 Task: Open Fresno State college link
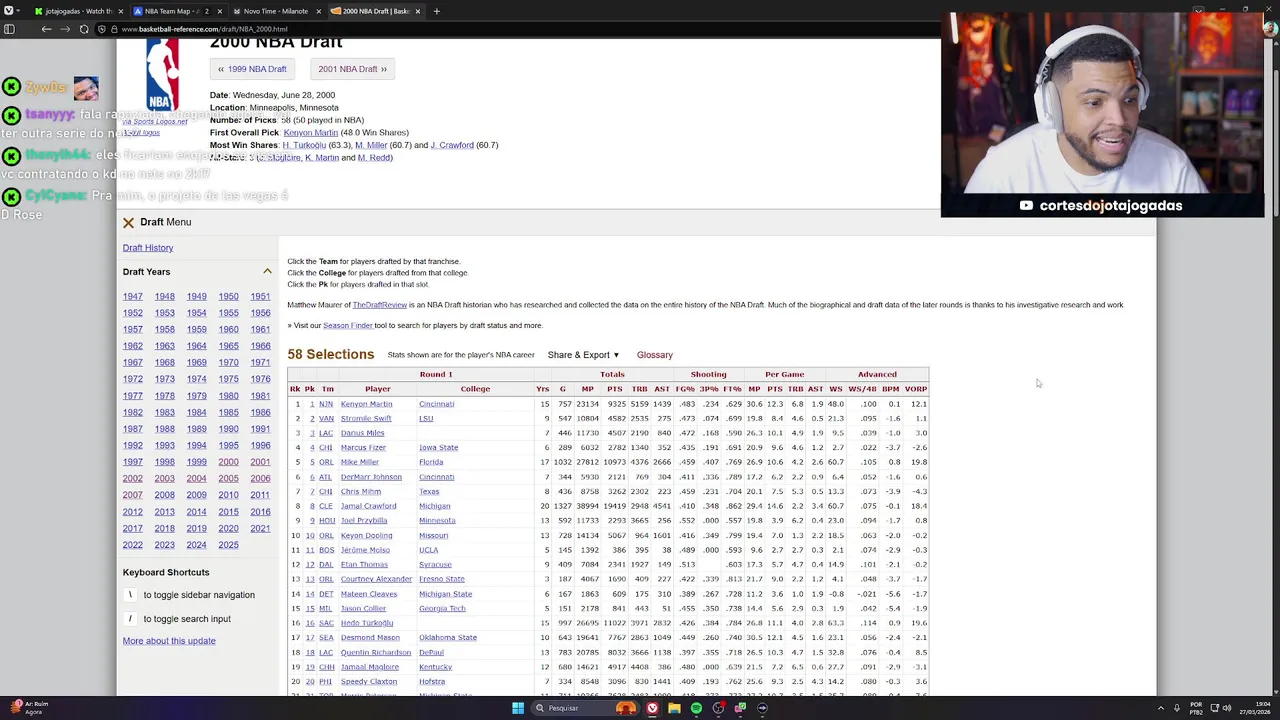pos(442,579)
